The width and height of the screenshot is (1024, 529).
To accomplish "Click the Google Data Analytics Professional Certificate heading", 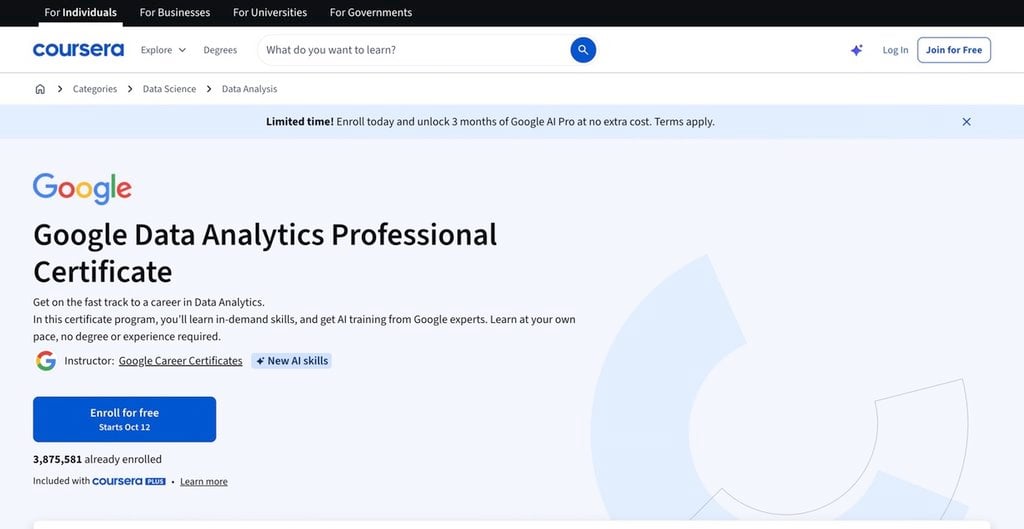I will [x=265, y=253].
